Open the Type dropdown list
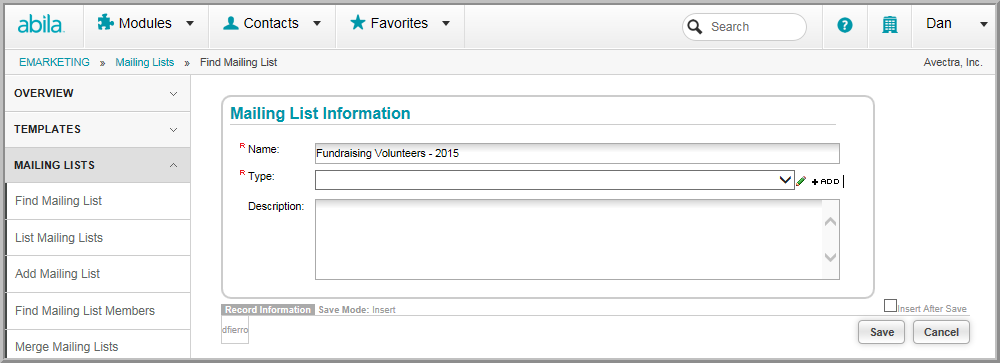The image size is (1000, 363). [x=554, y=180]
